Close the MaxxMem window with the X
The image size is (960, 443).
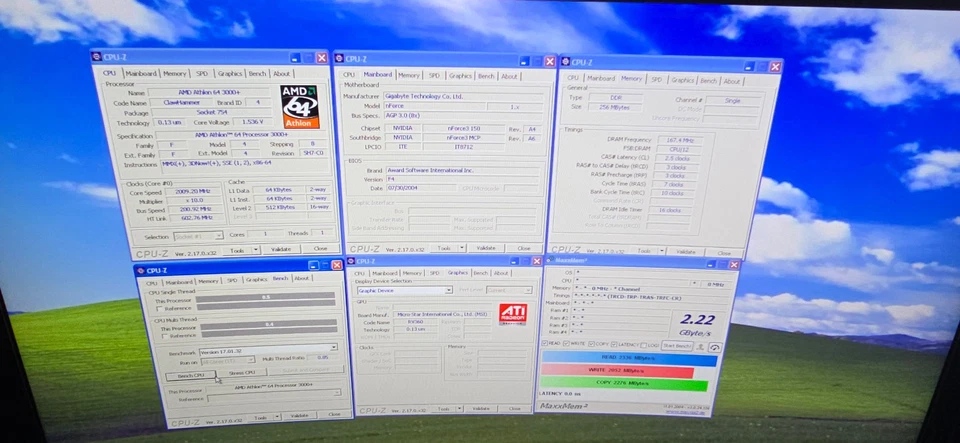734,264
